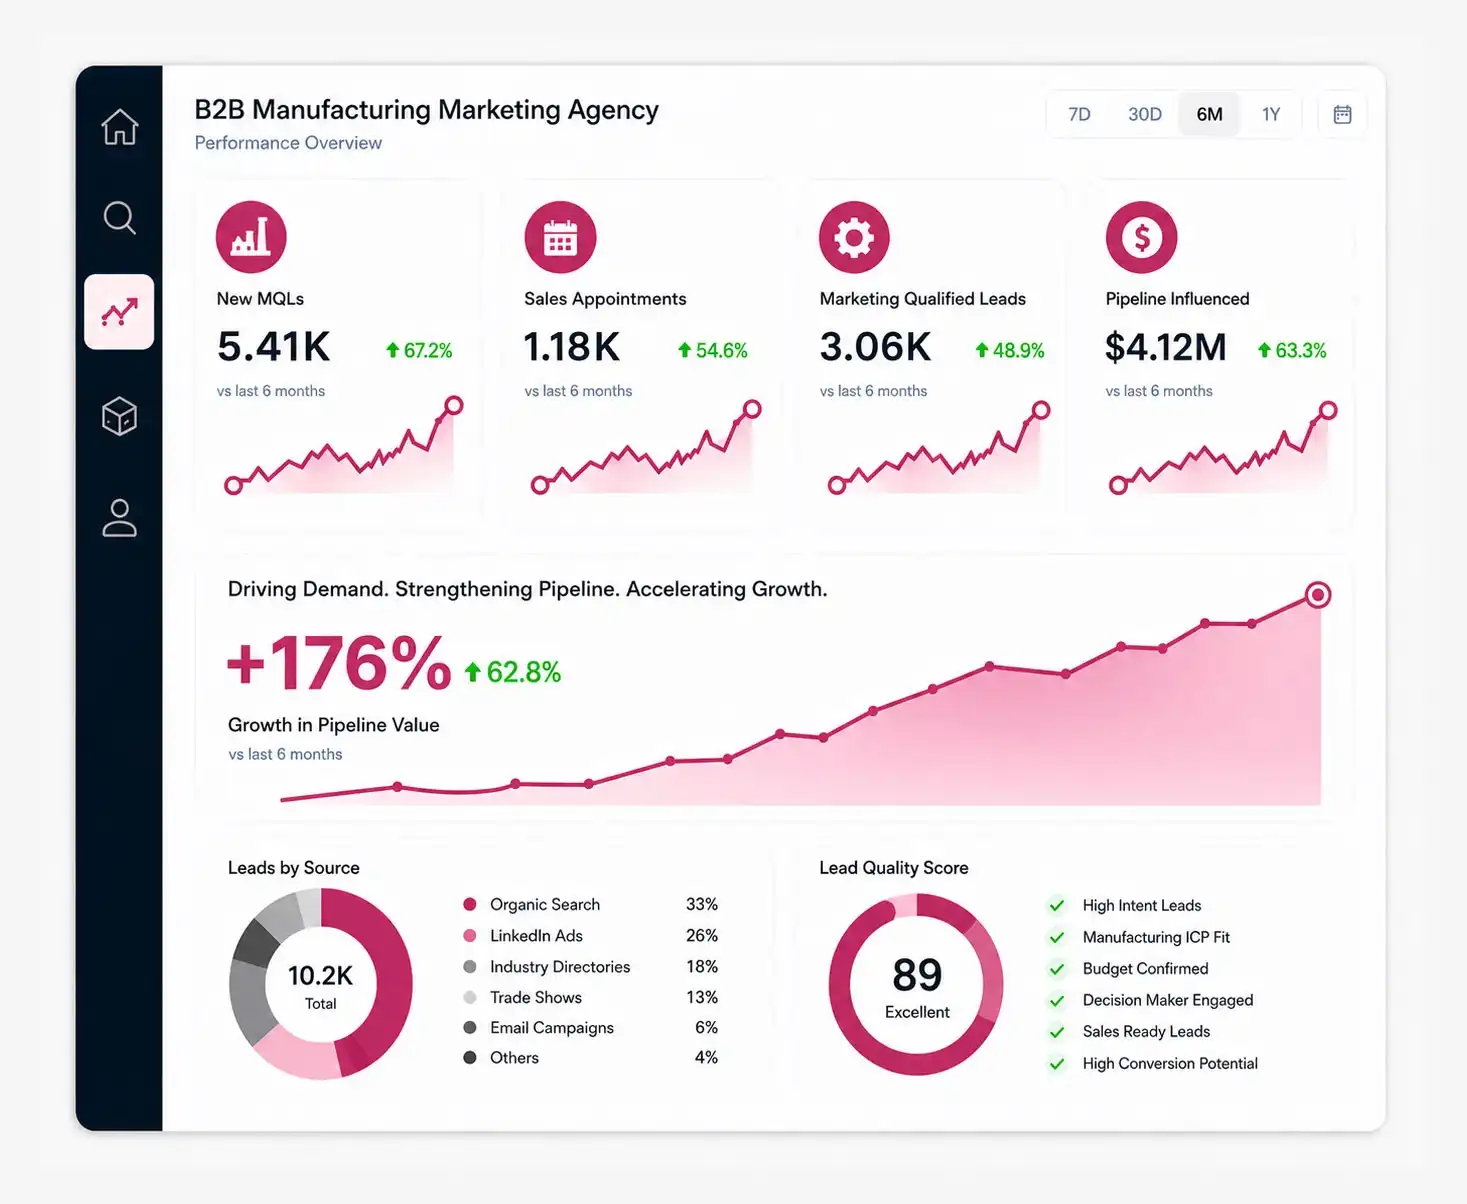Image resolution: width=1467 pixels, height=1204 pixels.
Task: Click the 3.06K Marketing Qualified Leads value
Action: (875, 347)
